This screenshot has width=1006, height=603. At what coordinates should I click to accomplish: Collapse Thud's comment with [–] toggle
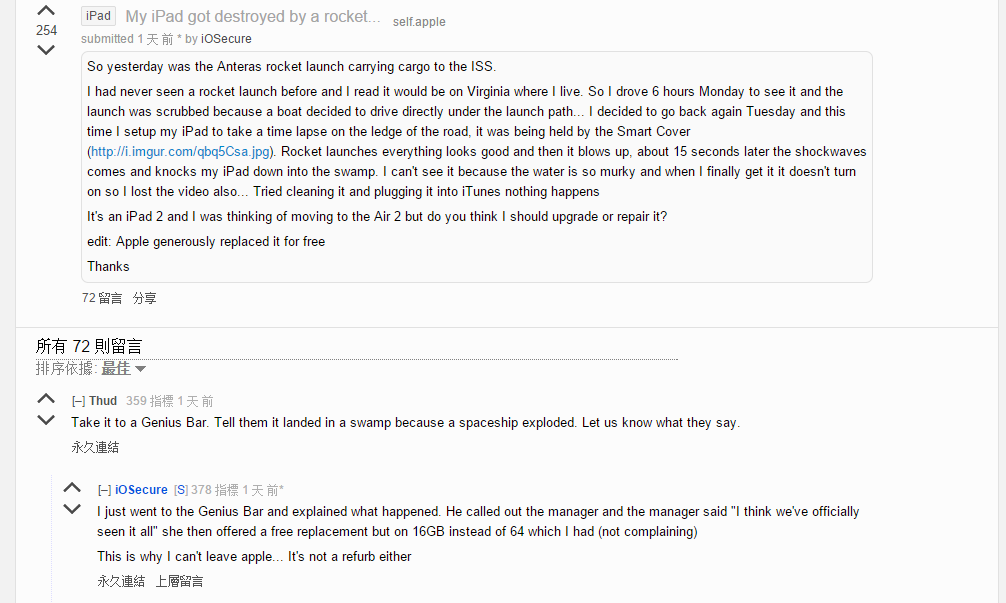coord(78,401)
